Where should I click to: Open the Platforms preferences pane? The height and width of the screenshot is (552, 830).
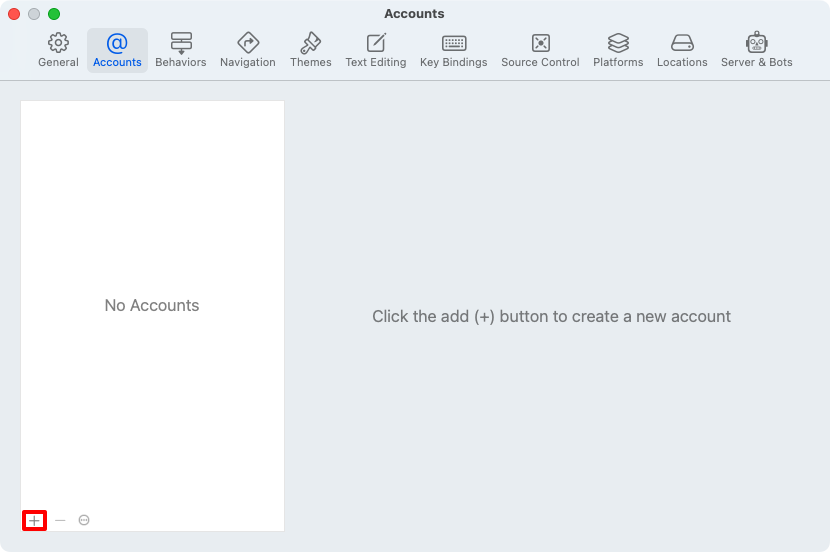coord(618,50)
